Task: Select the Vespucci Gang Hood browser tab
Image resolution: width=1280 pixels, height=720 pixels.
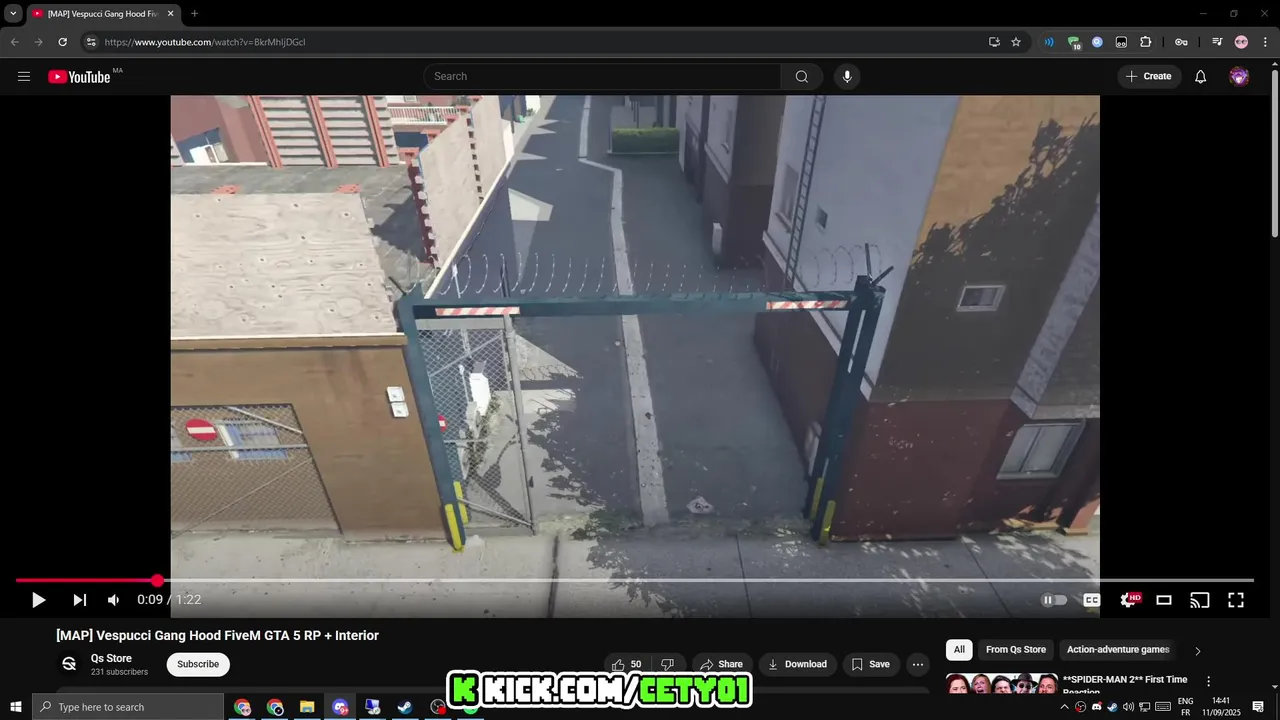Action: pos(102,14)
